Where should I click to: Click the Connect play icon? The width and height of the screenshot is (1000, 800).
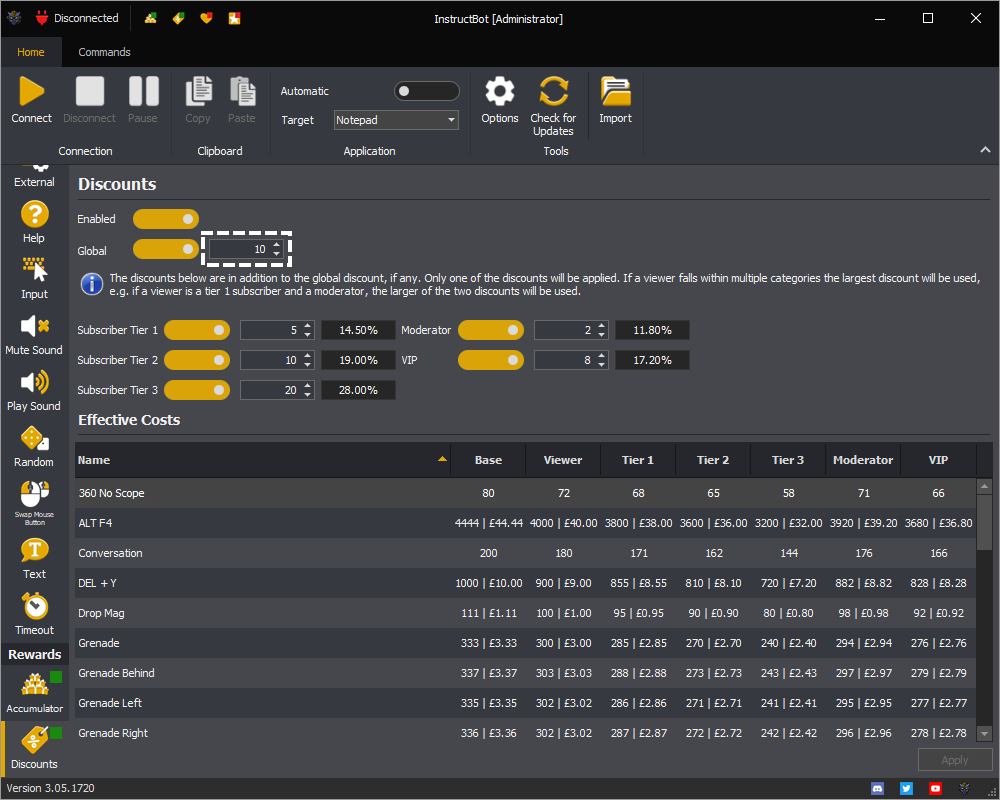[x=31, y=91]
